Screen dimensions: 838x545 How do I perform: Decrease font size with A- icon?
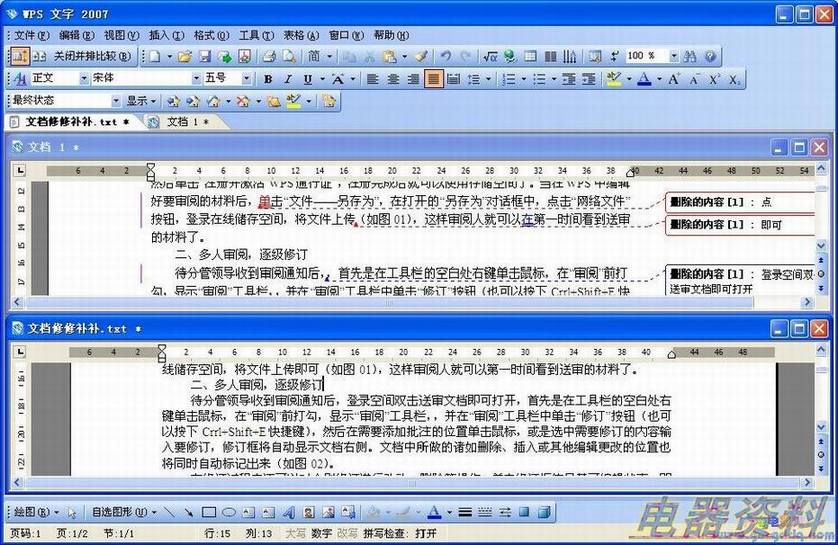pos(694,79)
